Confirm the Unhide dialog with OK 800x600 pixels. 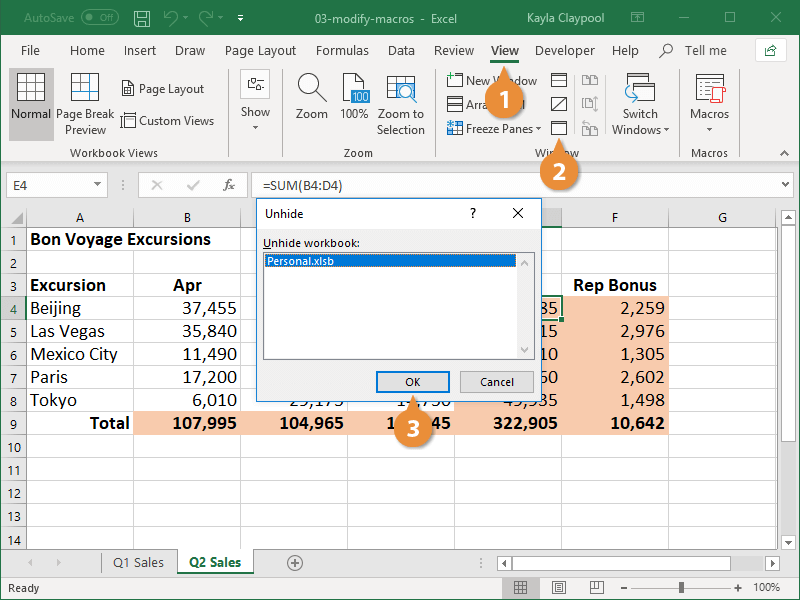click(x=412, y=381)
